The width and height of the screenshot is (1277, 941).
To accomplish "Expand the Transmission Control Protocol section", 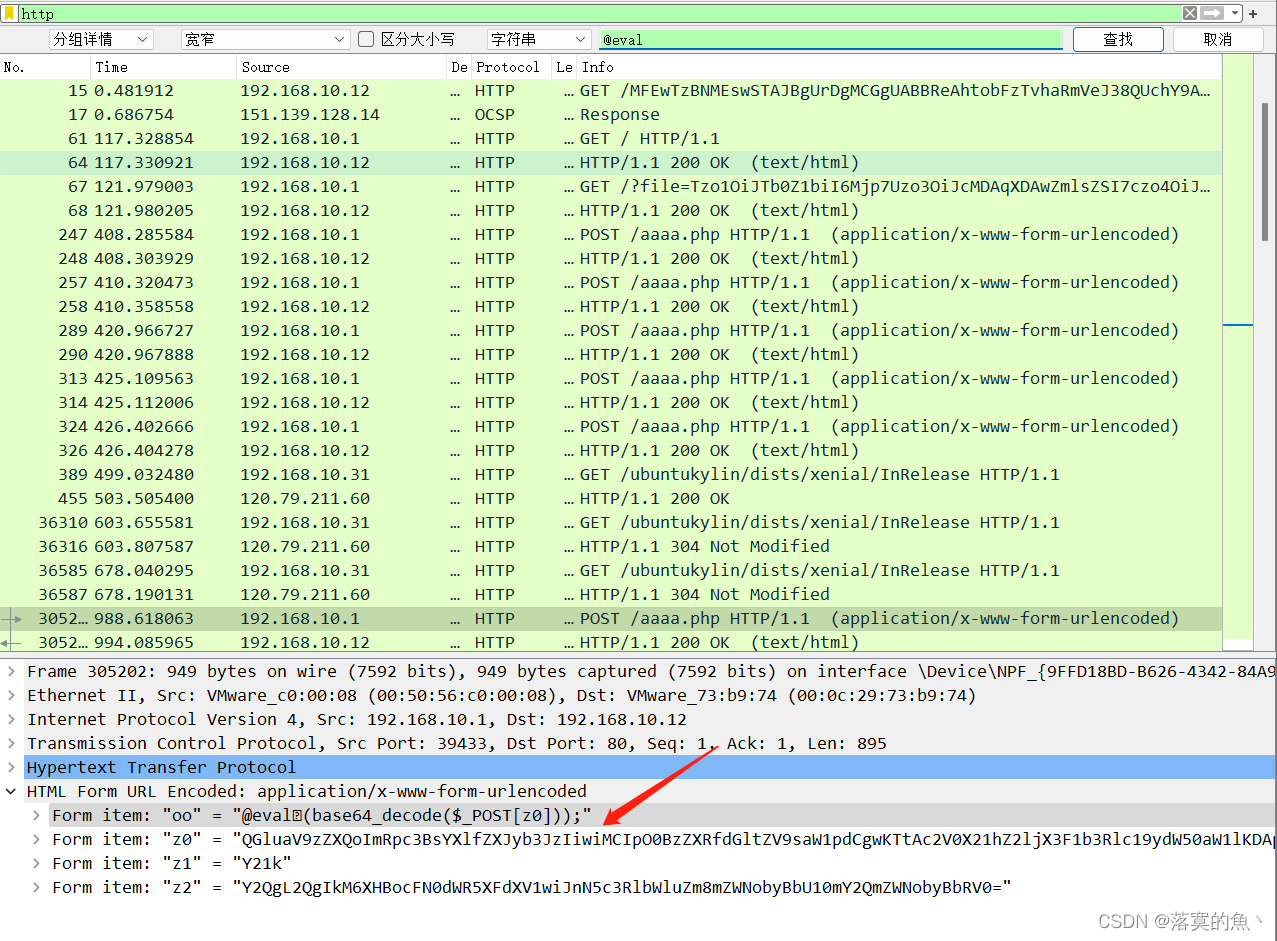I will (11, 744).
